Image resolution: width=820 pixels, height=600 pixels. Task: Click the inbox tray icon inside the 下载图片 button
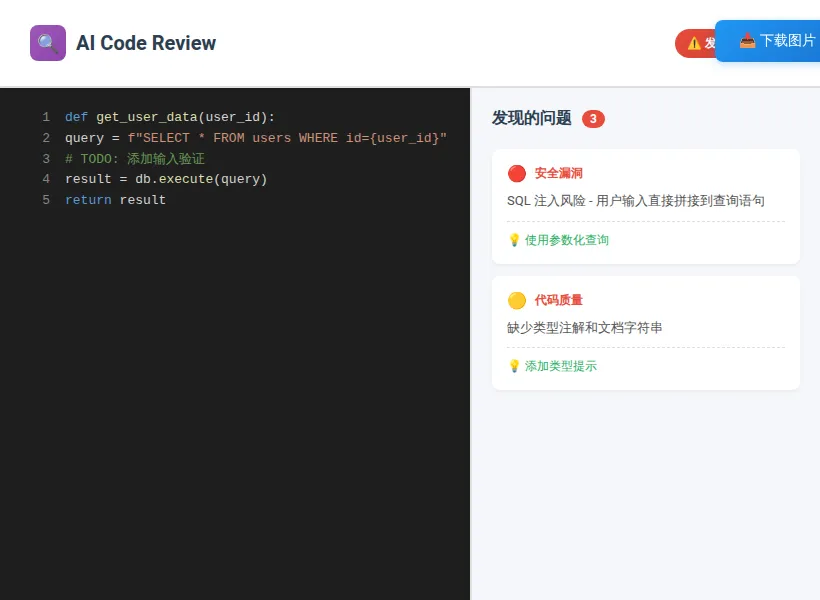tap(745, 41)
